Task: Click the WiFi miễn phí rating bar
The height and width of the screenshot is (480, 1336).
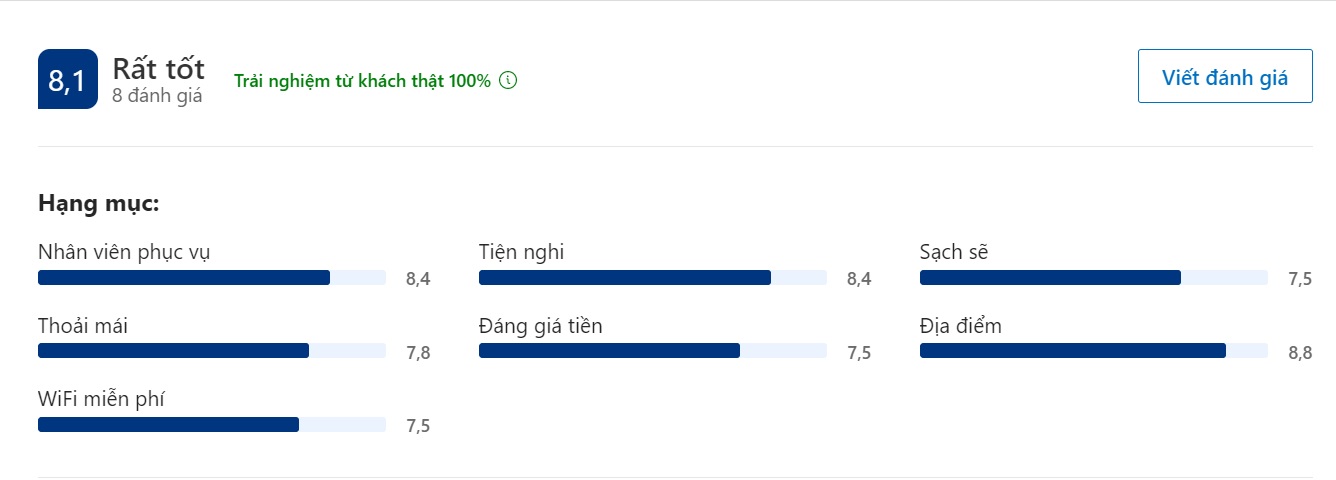Action: [x=212, y=424]
